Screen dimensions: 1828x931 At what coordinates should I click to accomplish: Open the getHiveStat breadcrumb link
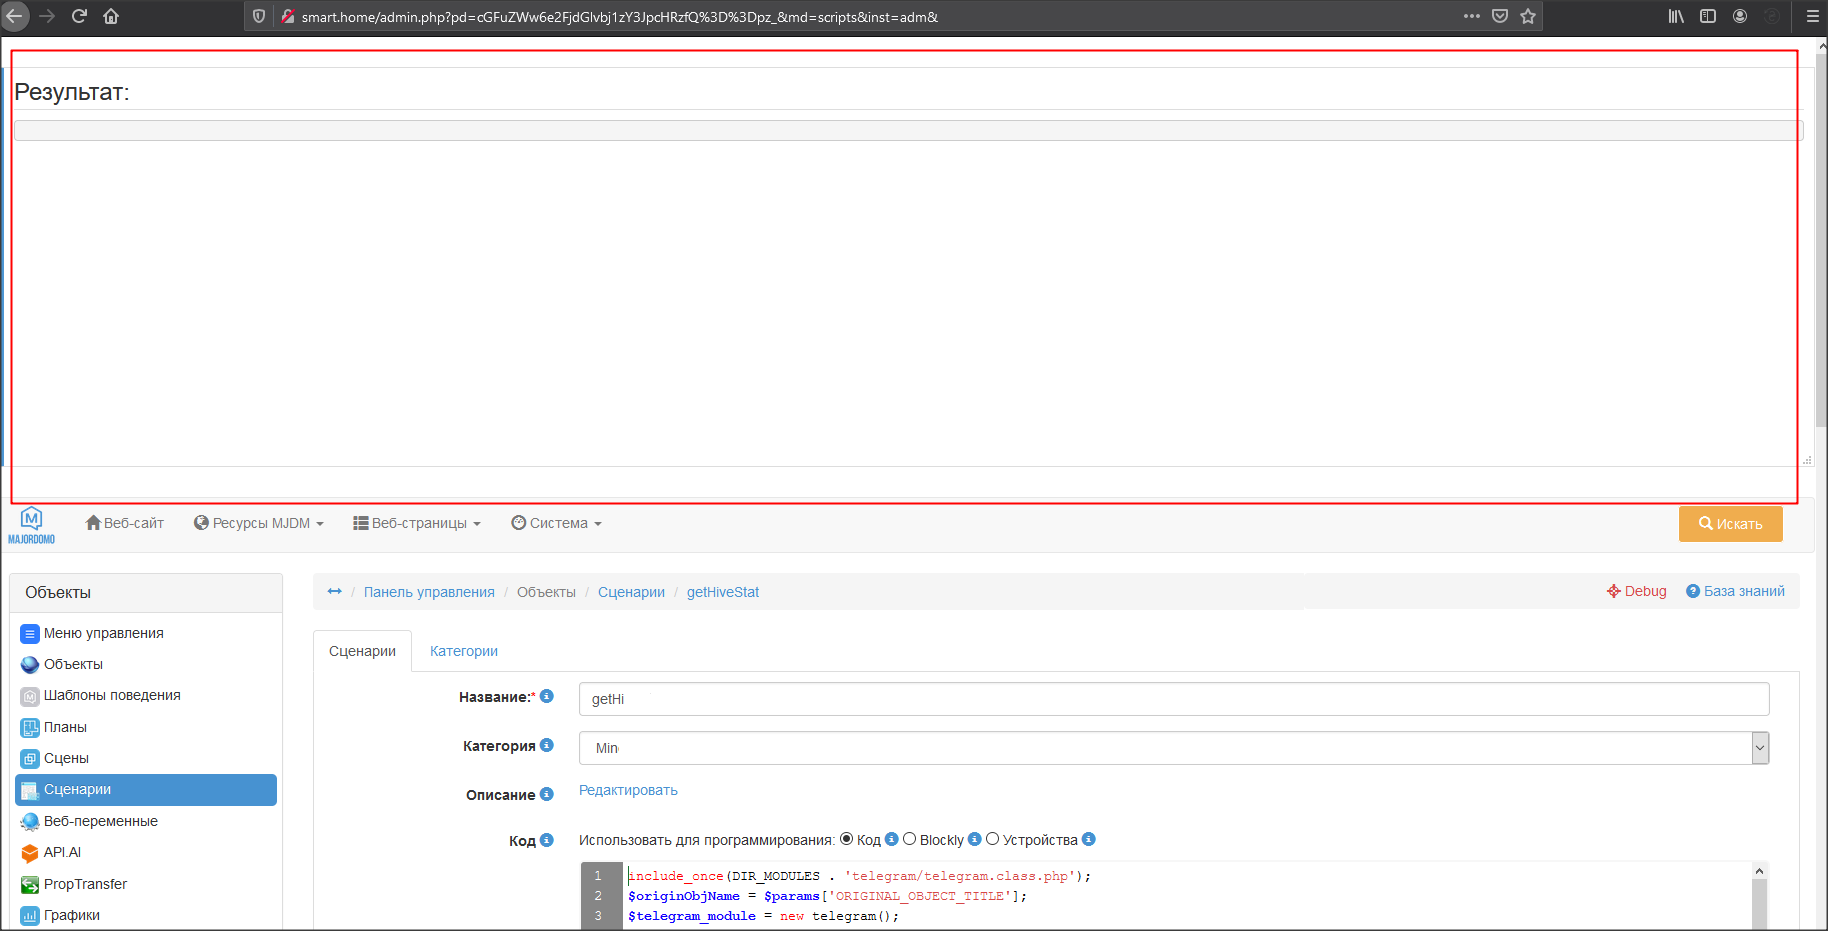pos(723,592)
